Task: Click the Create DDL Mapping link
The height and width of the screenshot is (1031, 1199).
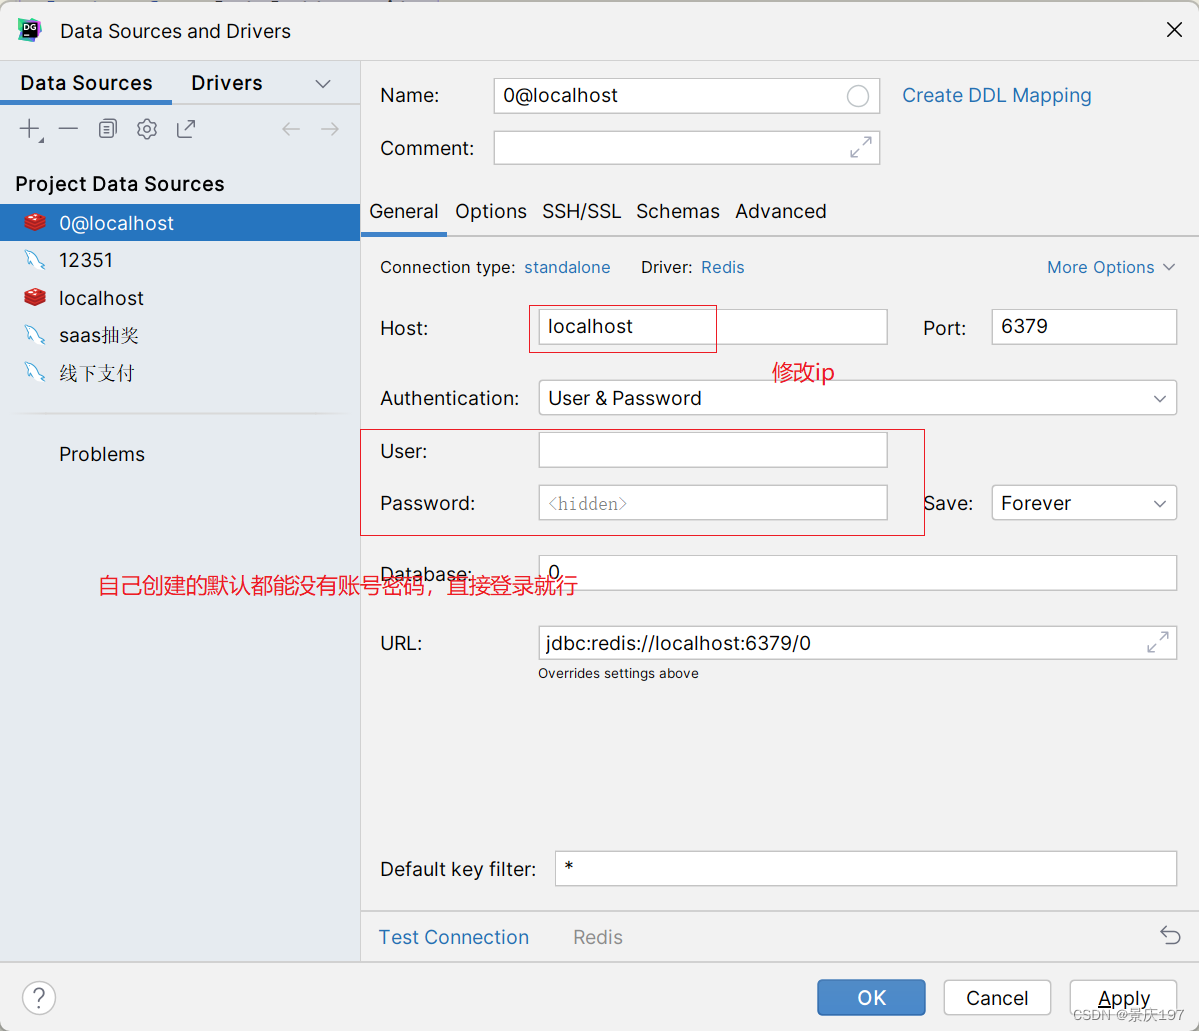Action: point(996,96)
